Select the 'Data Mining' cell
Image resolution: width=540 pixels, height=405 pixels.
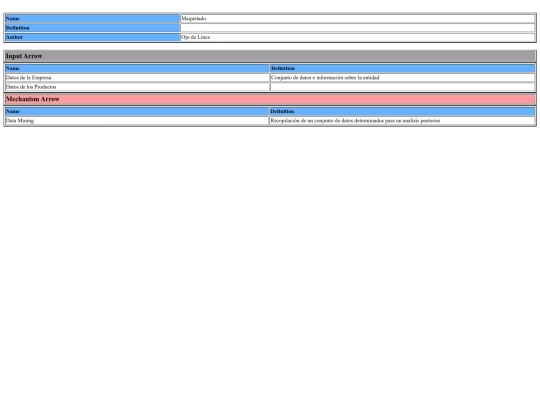137,121
